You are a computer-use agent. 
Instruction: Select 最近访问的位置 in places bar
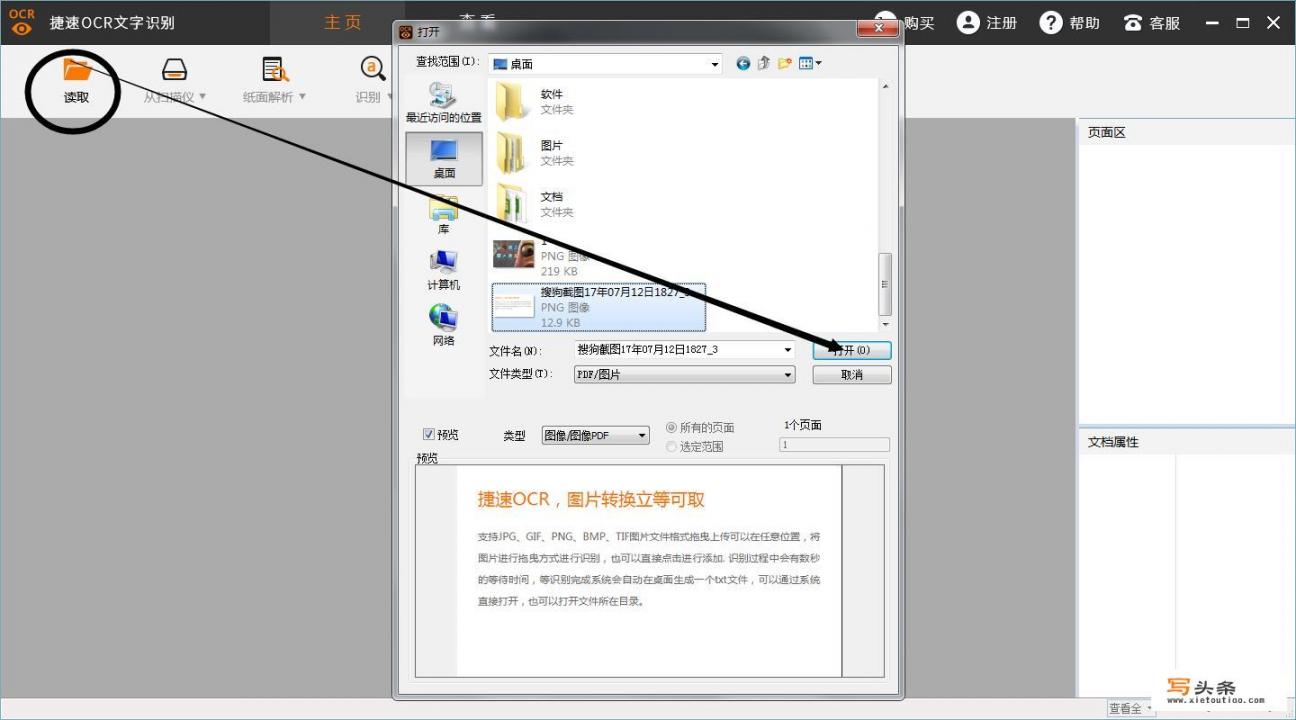point(443,103)
